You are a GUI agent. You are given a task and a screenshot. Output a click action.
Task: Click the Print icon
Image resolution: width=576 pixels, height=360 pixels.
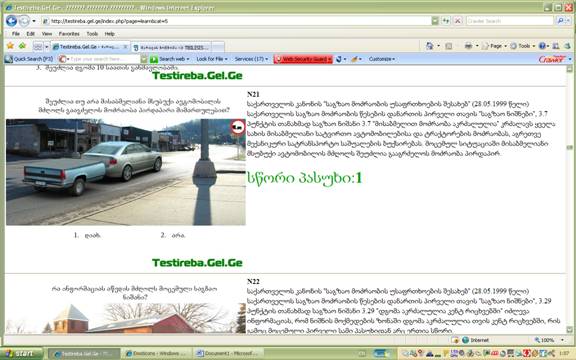point(468,46)
